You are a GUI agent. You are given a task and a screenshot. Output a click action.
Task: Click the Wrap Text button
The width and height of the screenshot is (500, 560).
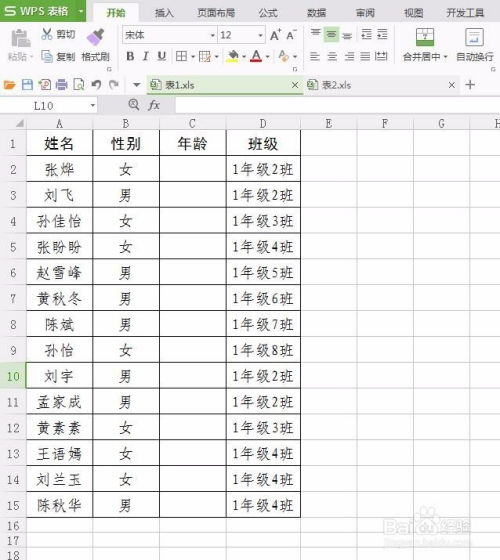tap(475, 44)
